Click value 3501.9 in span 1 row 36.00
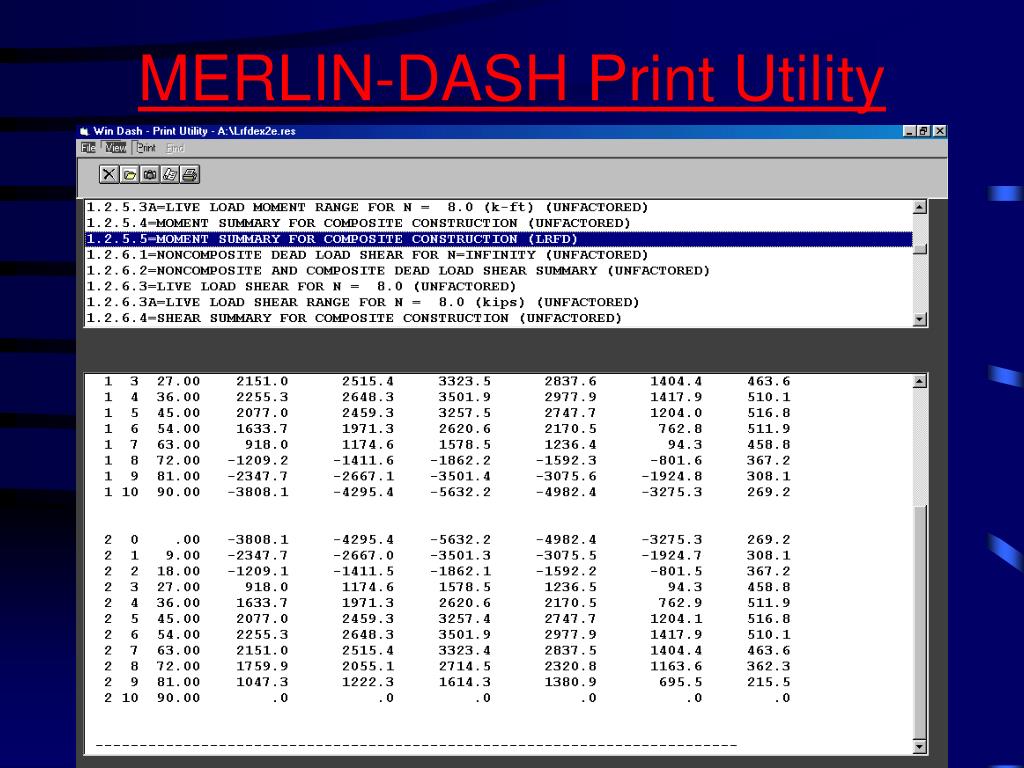The width and height of the screenshot is (1024, 768). pyautogui.click(x=464, y=397)
